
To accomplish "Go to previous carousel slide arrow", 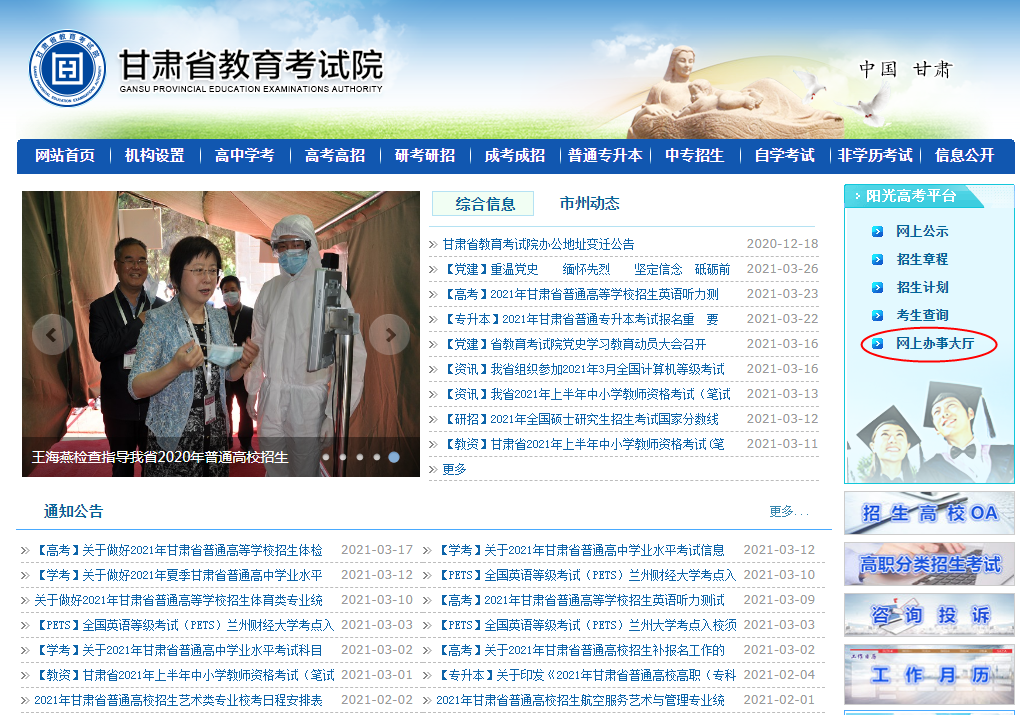I will point(52,335).
